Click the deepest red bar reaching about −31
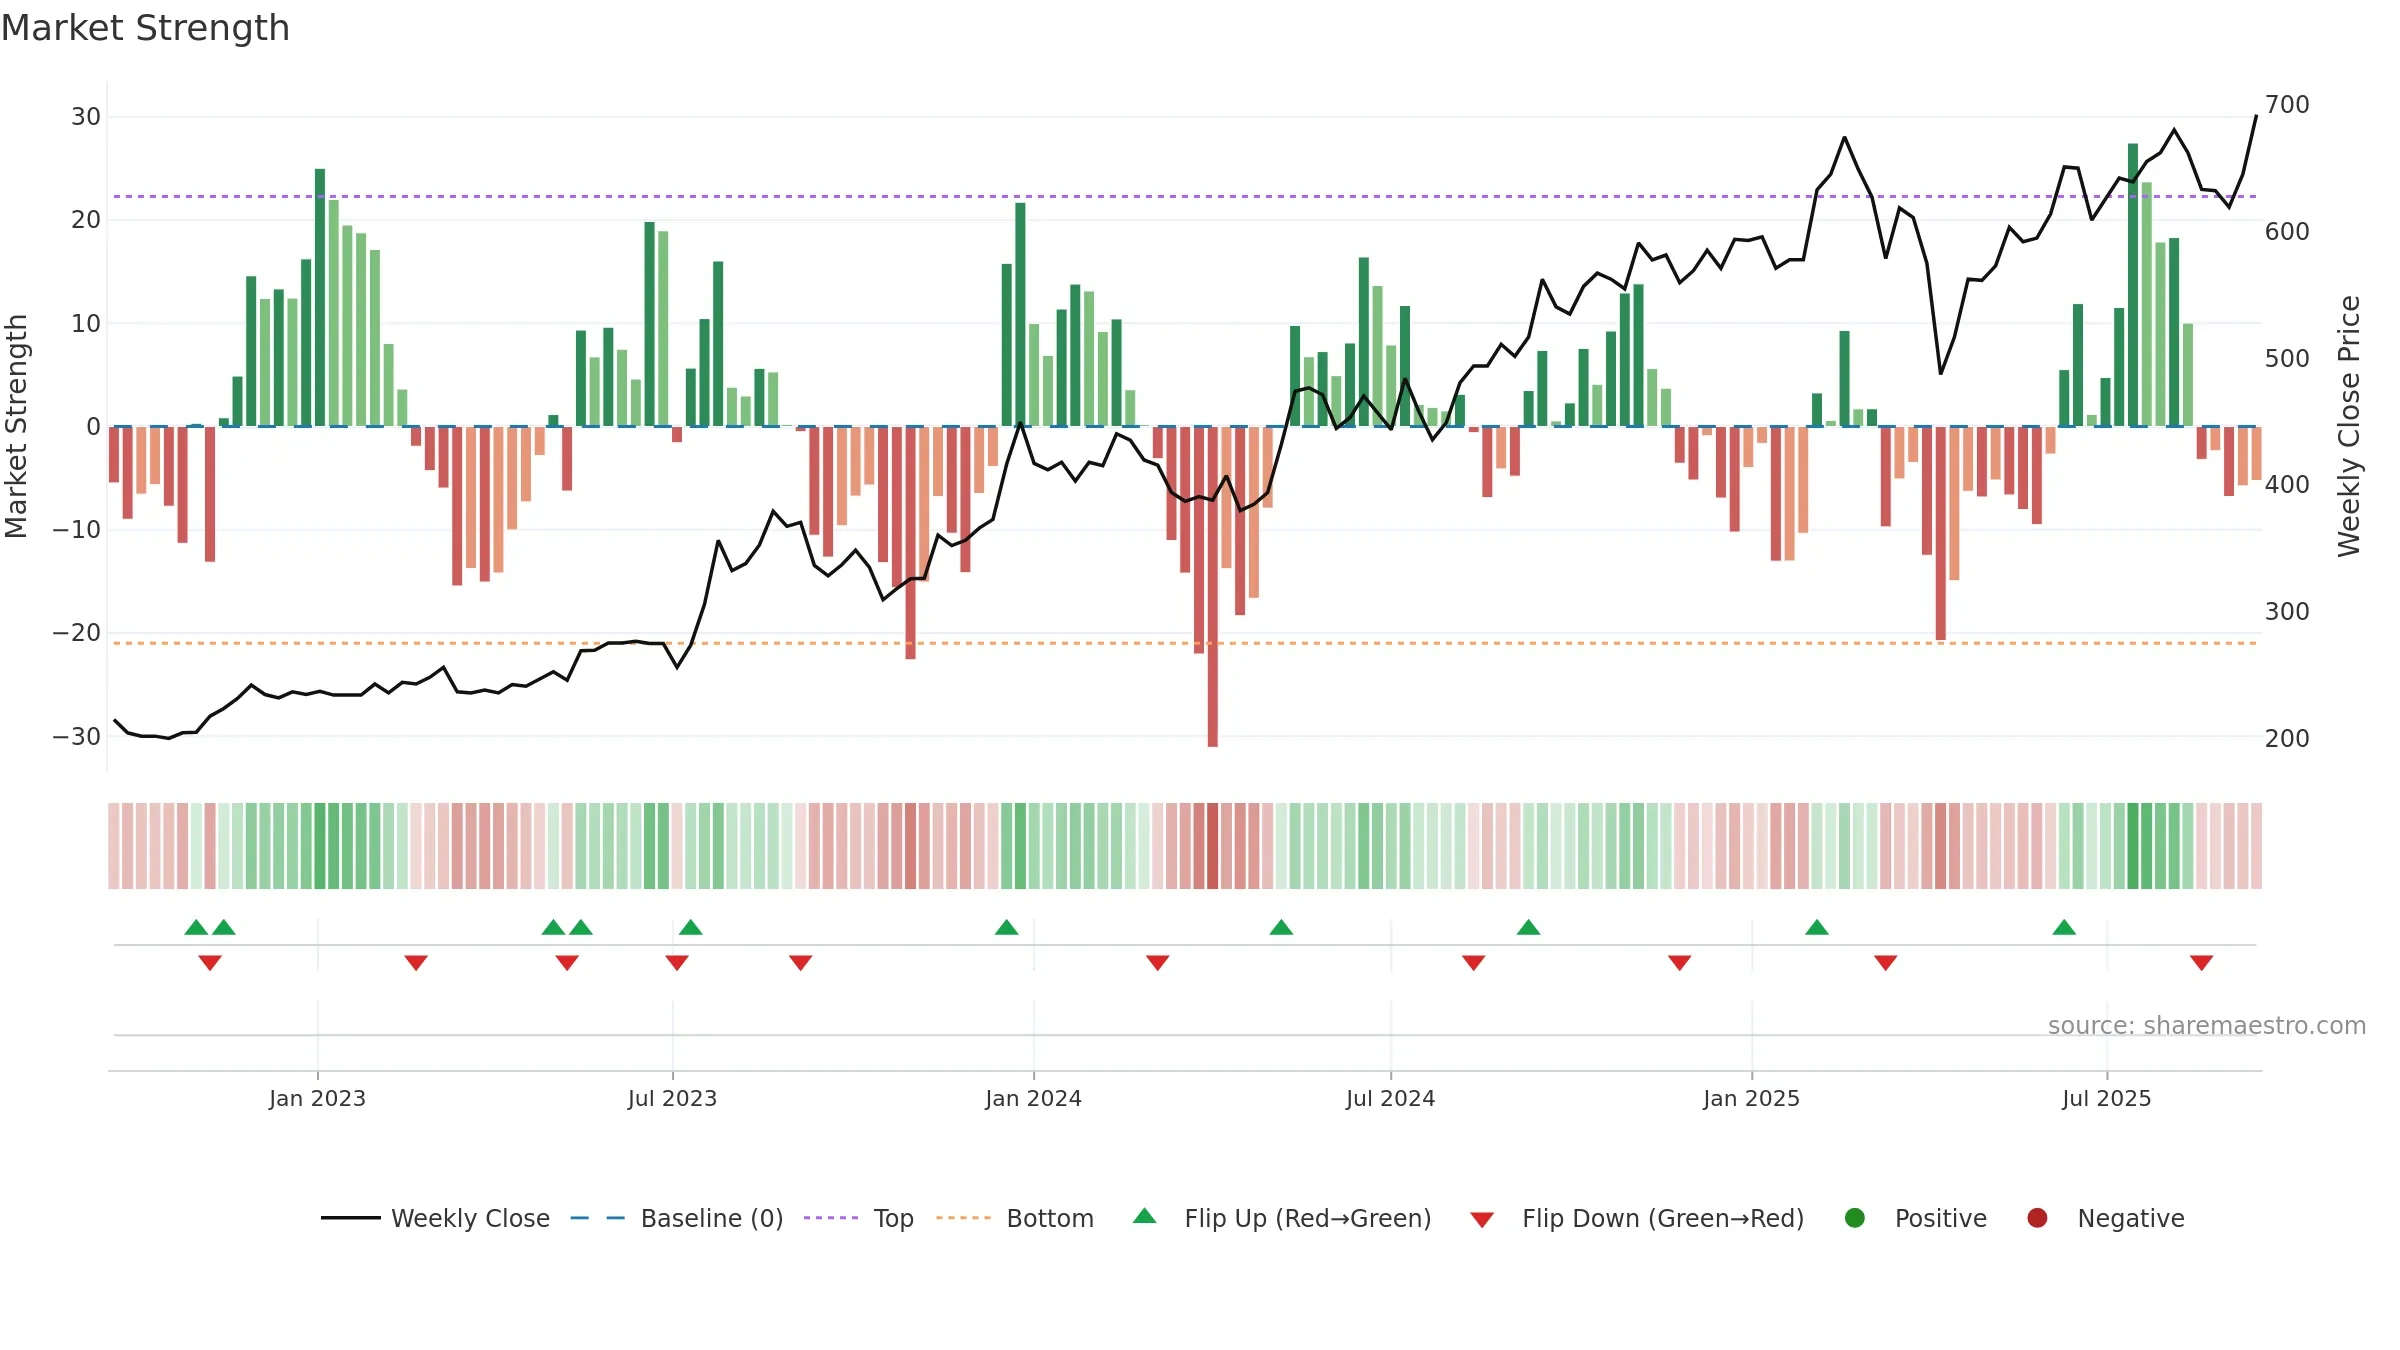 1212,586
